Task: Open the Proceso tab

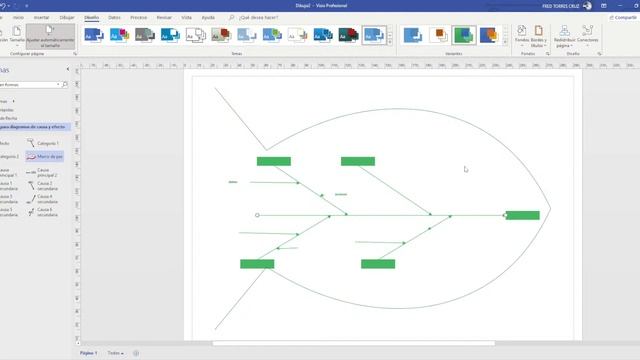Action: tap(138, 18)
